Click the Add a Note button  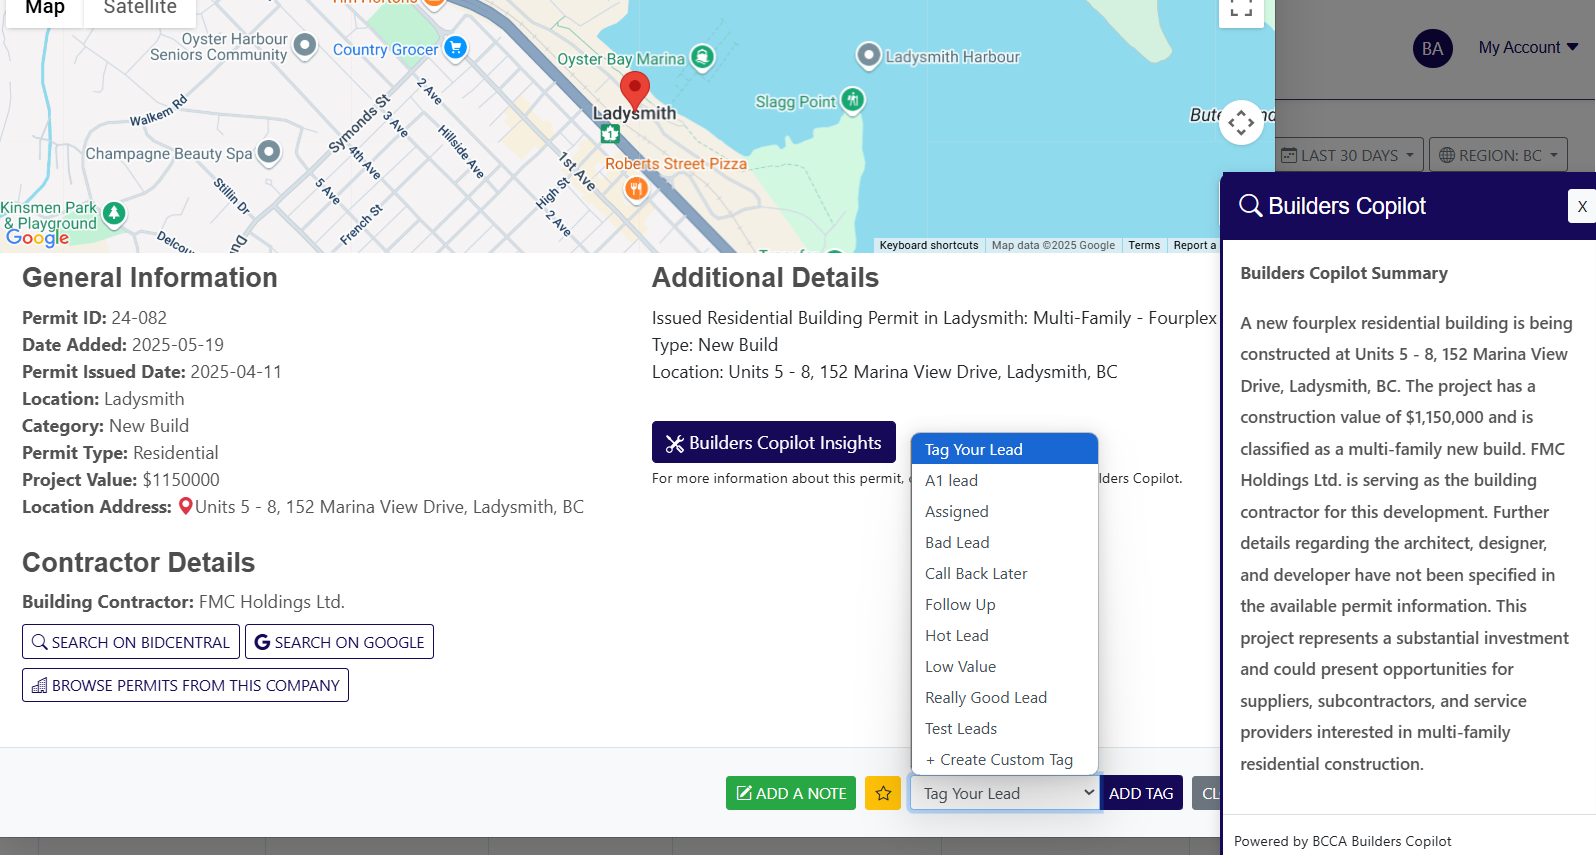pos(791,793)
